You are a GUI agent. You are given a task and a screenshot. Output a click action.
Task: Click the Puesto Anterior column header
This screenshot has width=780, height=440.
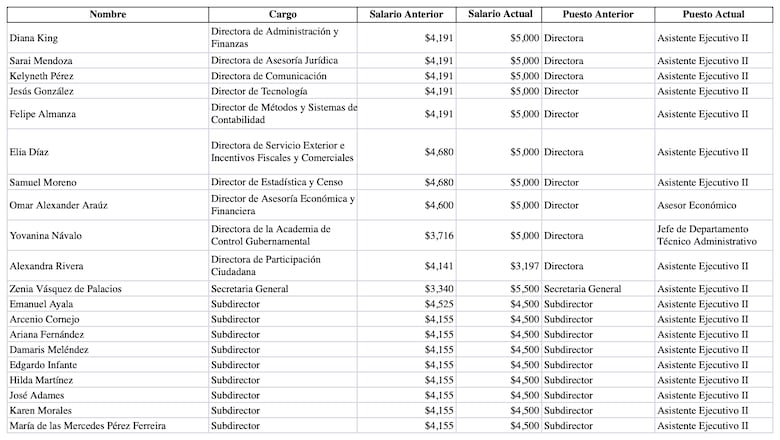598,14
